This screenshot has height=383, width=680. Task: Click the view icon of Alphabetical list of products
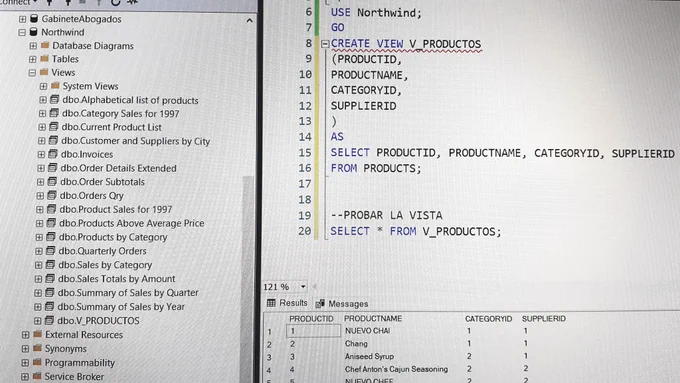(54, 100)
